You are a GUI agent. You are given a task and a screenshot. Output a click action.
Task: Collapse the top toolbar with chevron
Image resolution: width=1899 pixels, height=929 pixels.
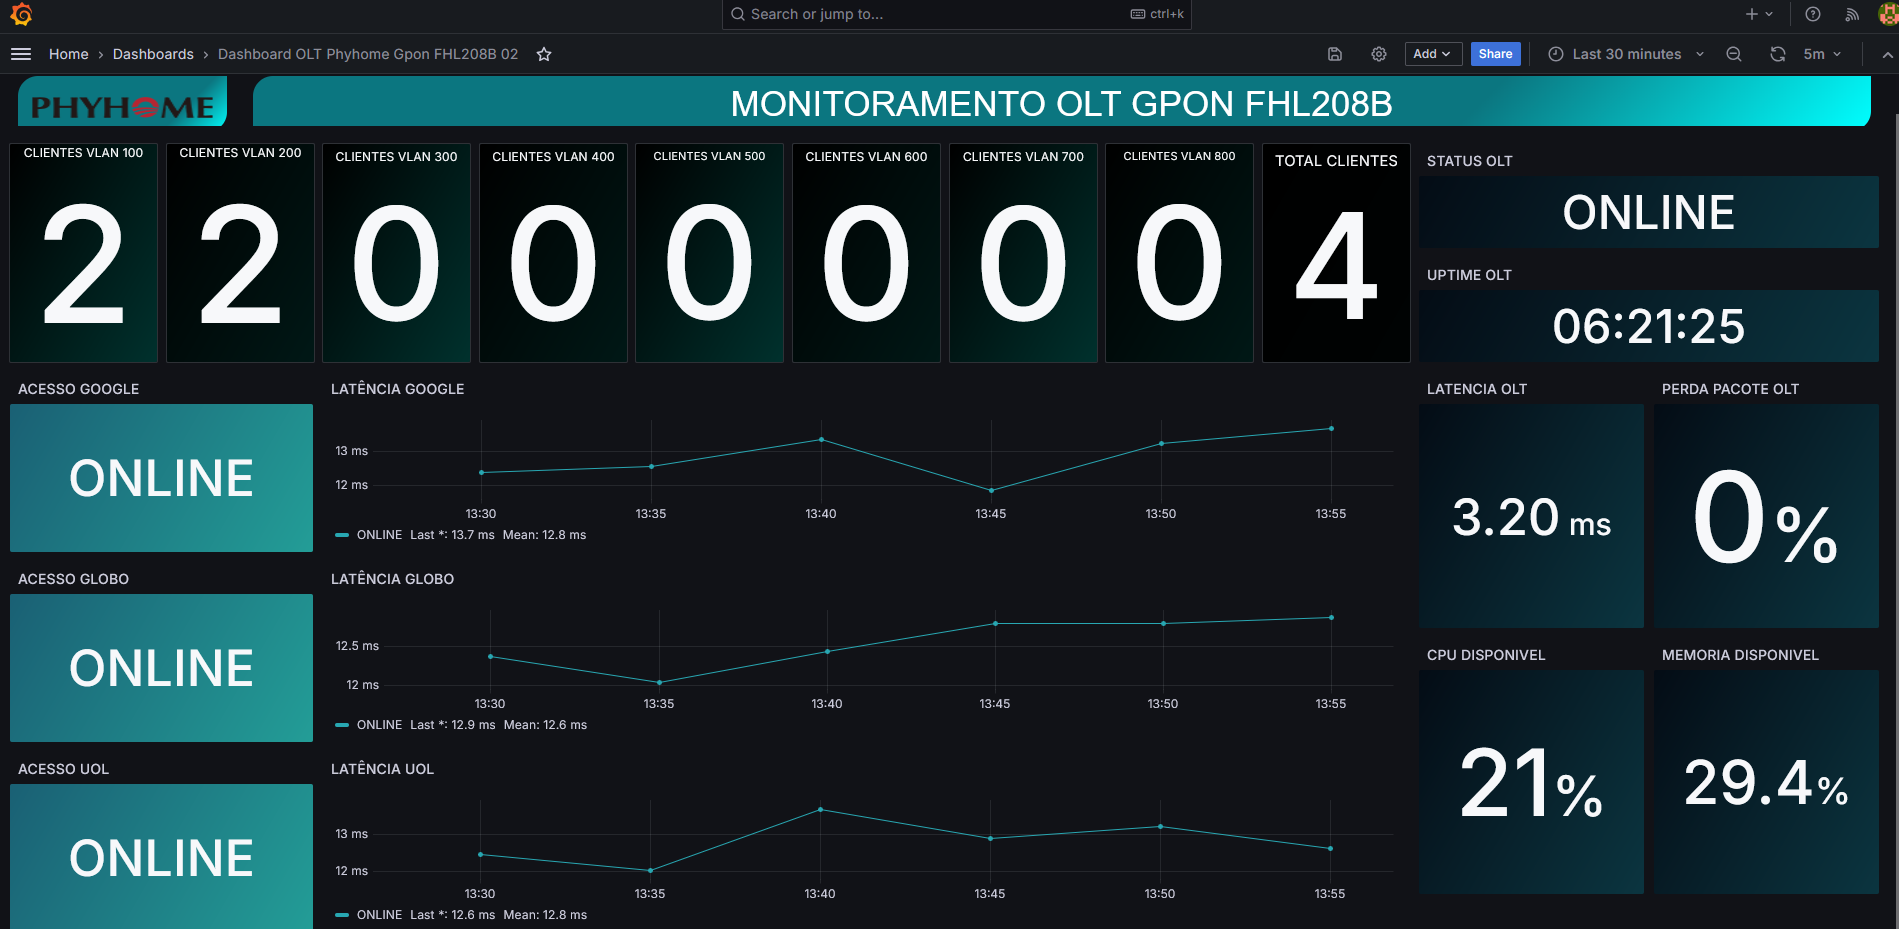coord(1887,54)
